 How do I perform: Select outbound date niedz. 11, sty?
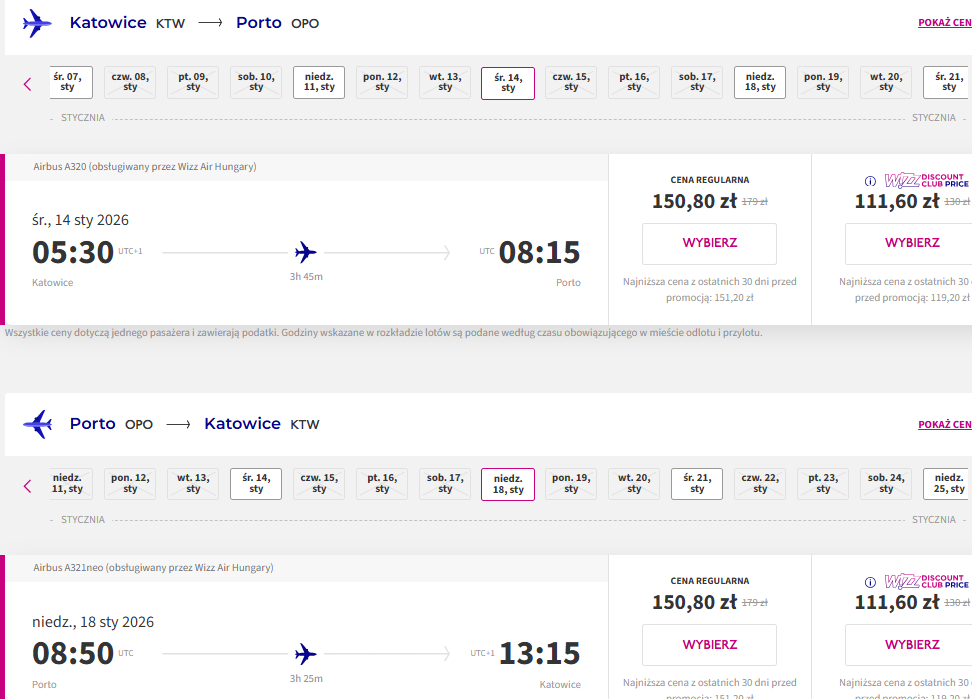click(319, 82)
